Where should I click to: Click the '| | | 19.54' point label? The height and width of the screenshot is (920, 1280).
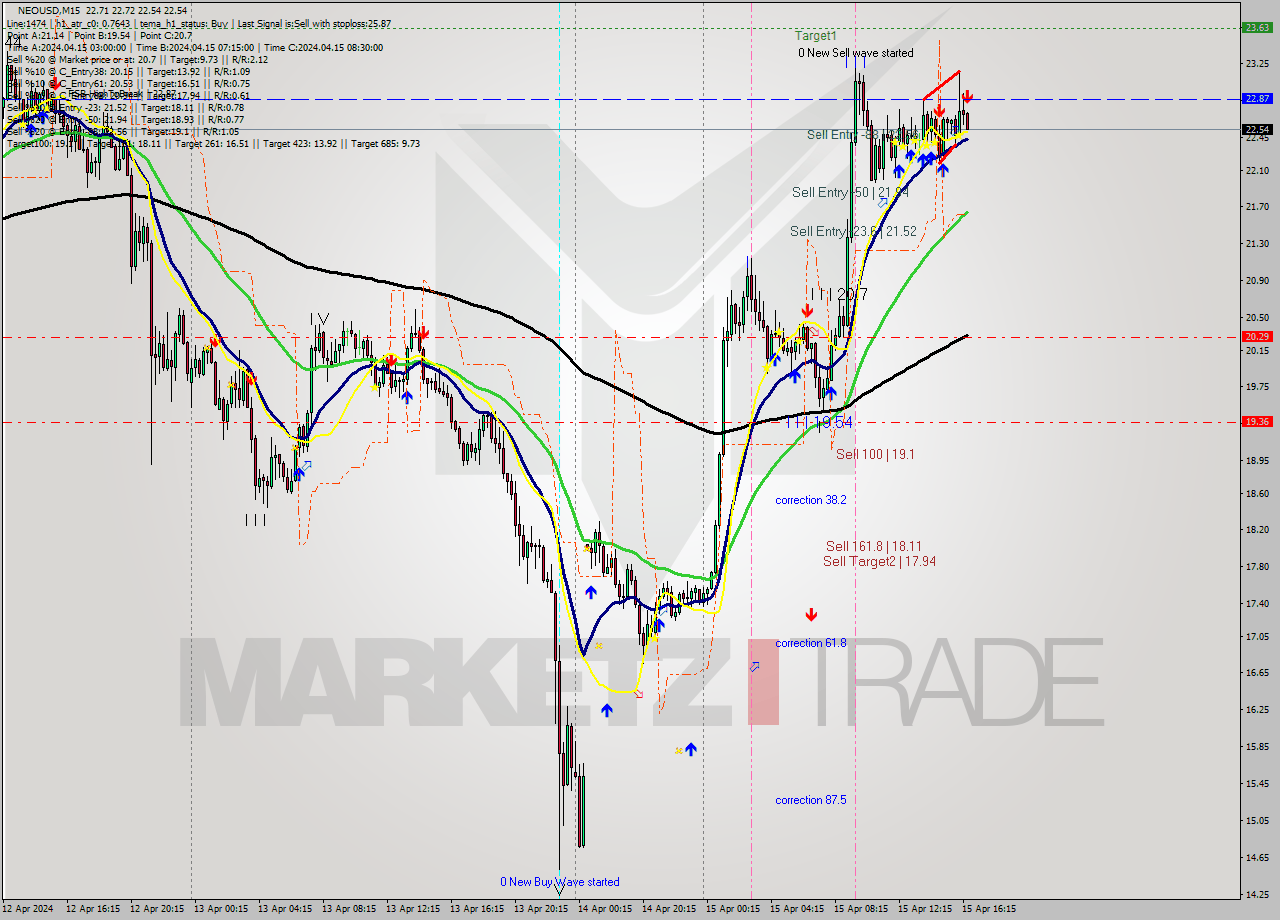[819, 423]
